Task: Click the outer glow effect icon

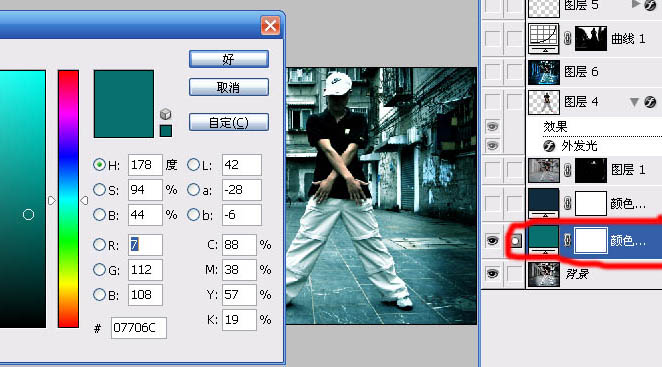Action: pos(549,146)
